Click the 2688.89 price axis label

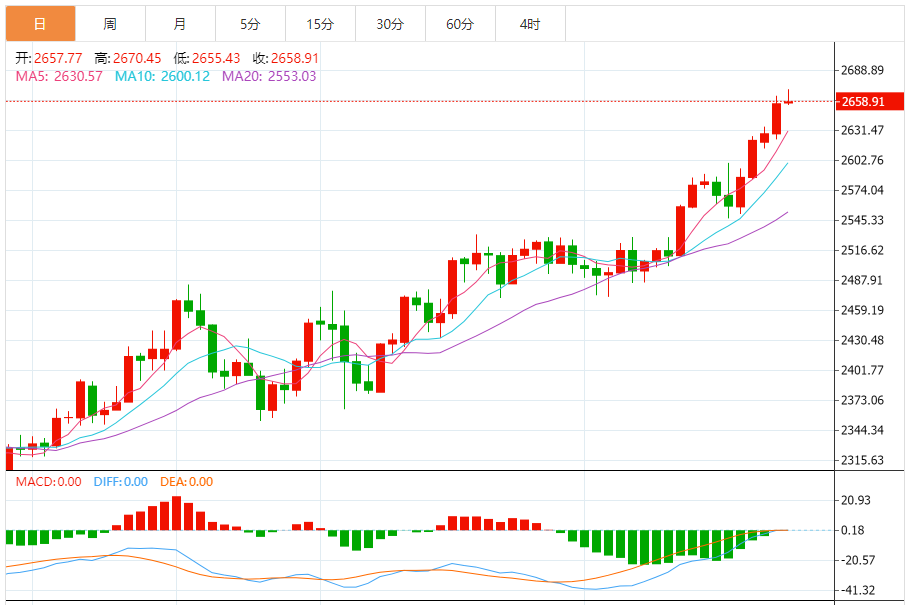point(863,70)
